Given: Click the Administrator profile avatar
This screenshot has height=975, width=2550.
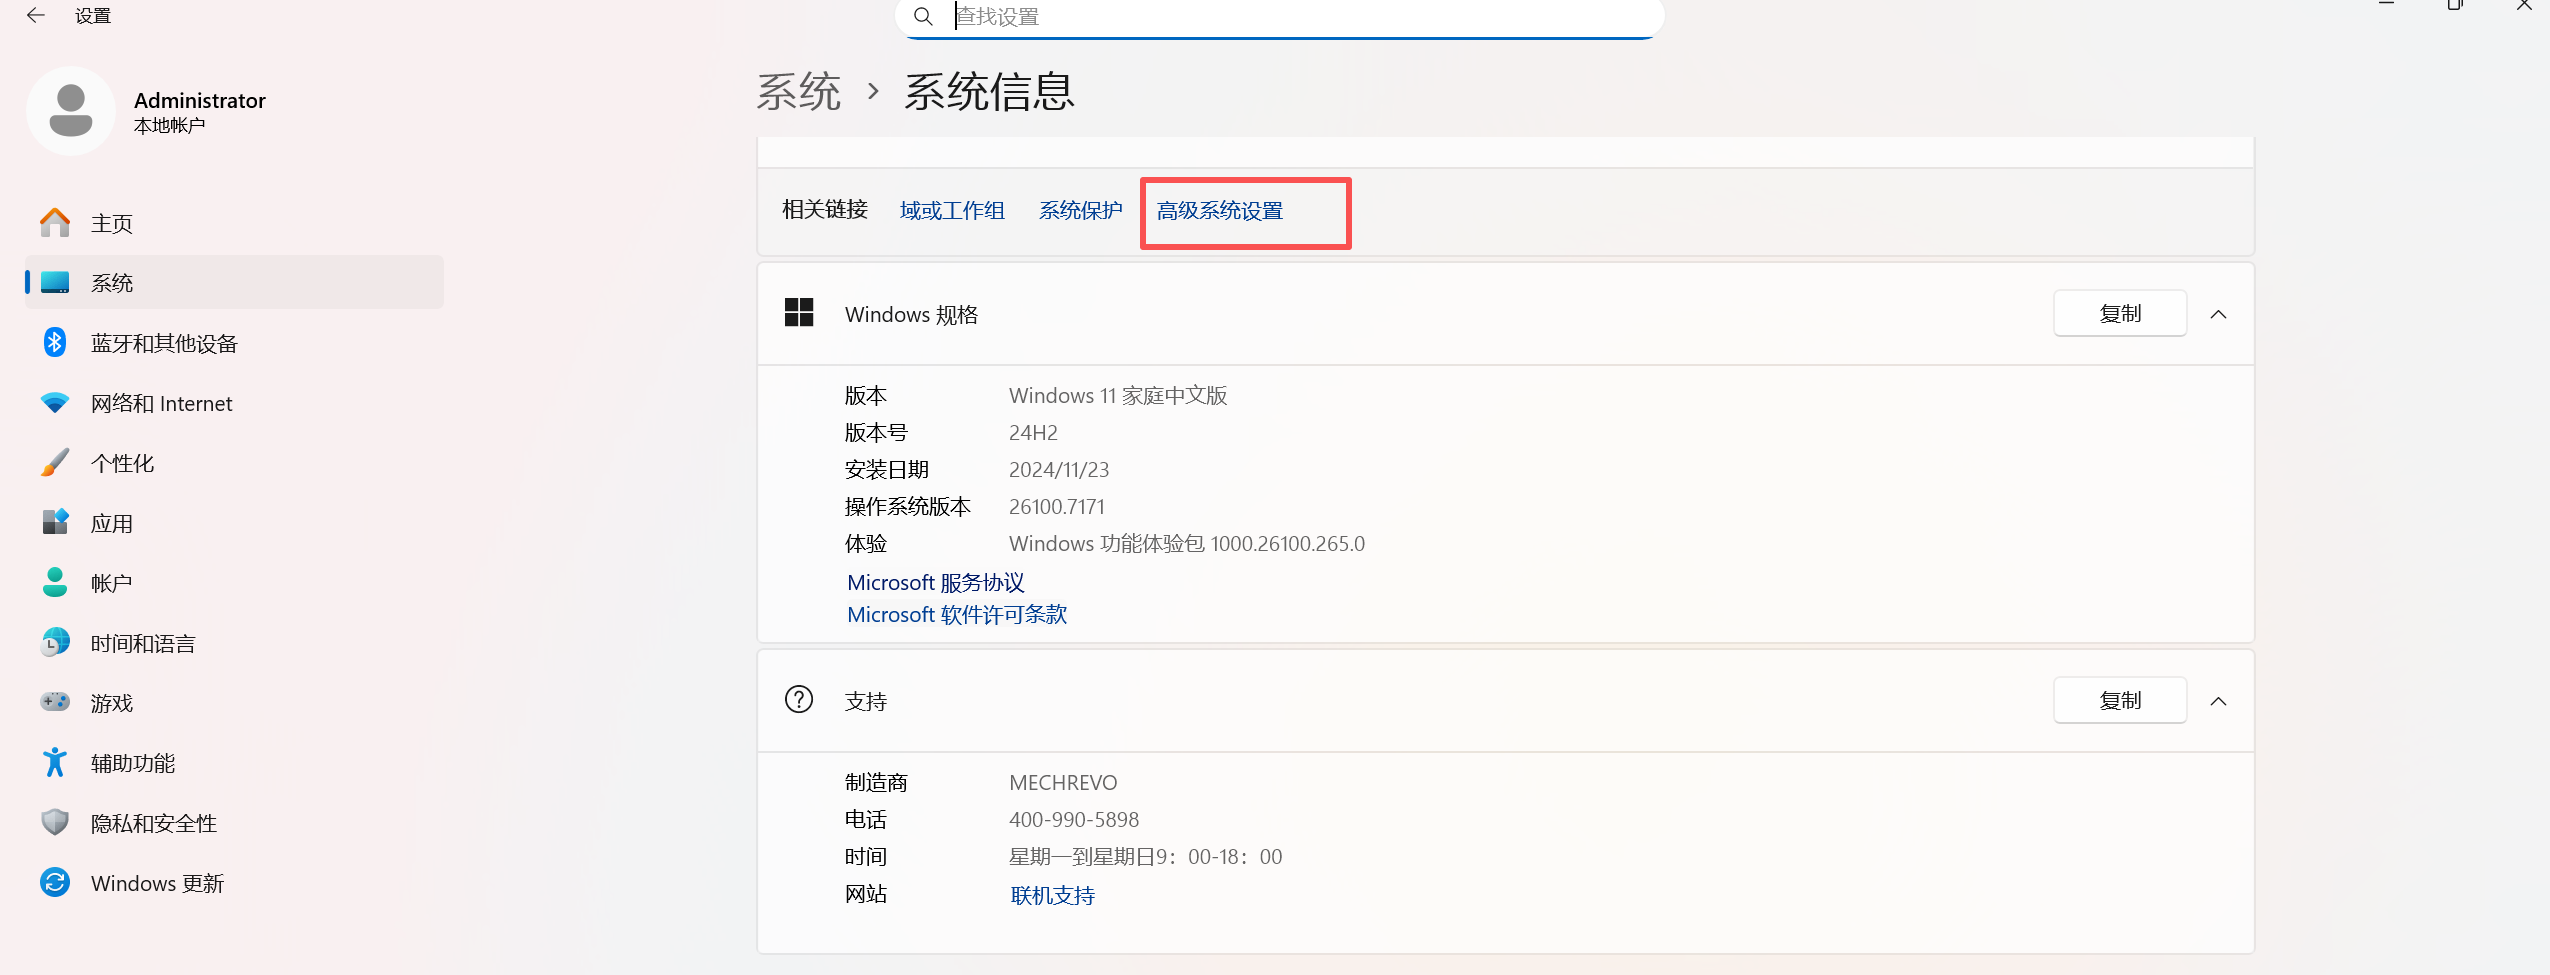Looking at the screenshot, I should [71, 111].
